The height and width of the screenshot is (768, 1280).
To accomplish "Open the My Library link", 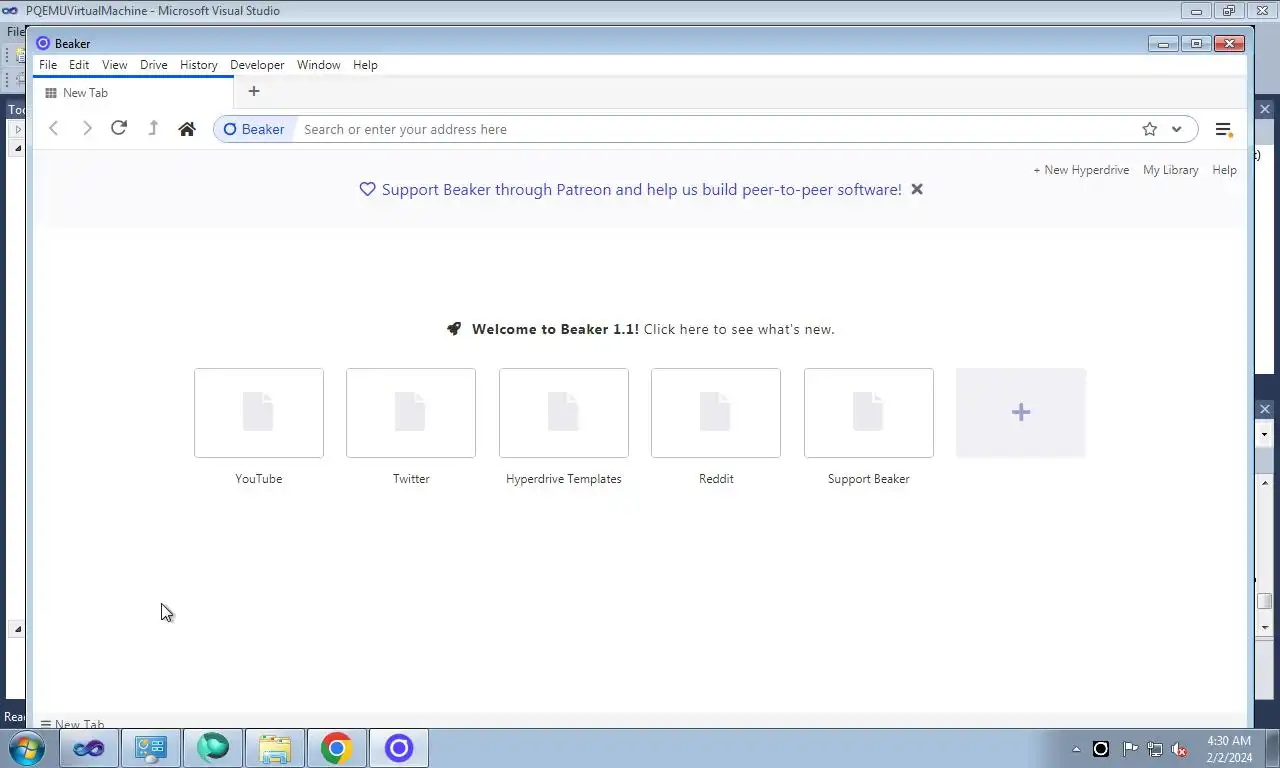I will [x=1171, y=170].
